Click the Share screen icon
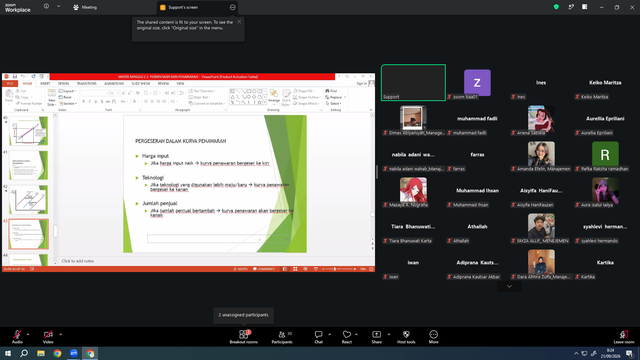This screenshot has width=640, height=360. (x=376, y=334)
